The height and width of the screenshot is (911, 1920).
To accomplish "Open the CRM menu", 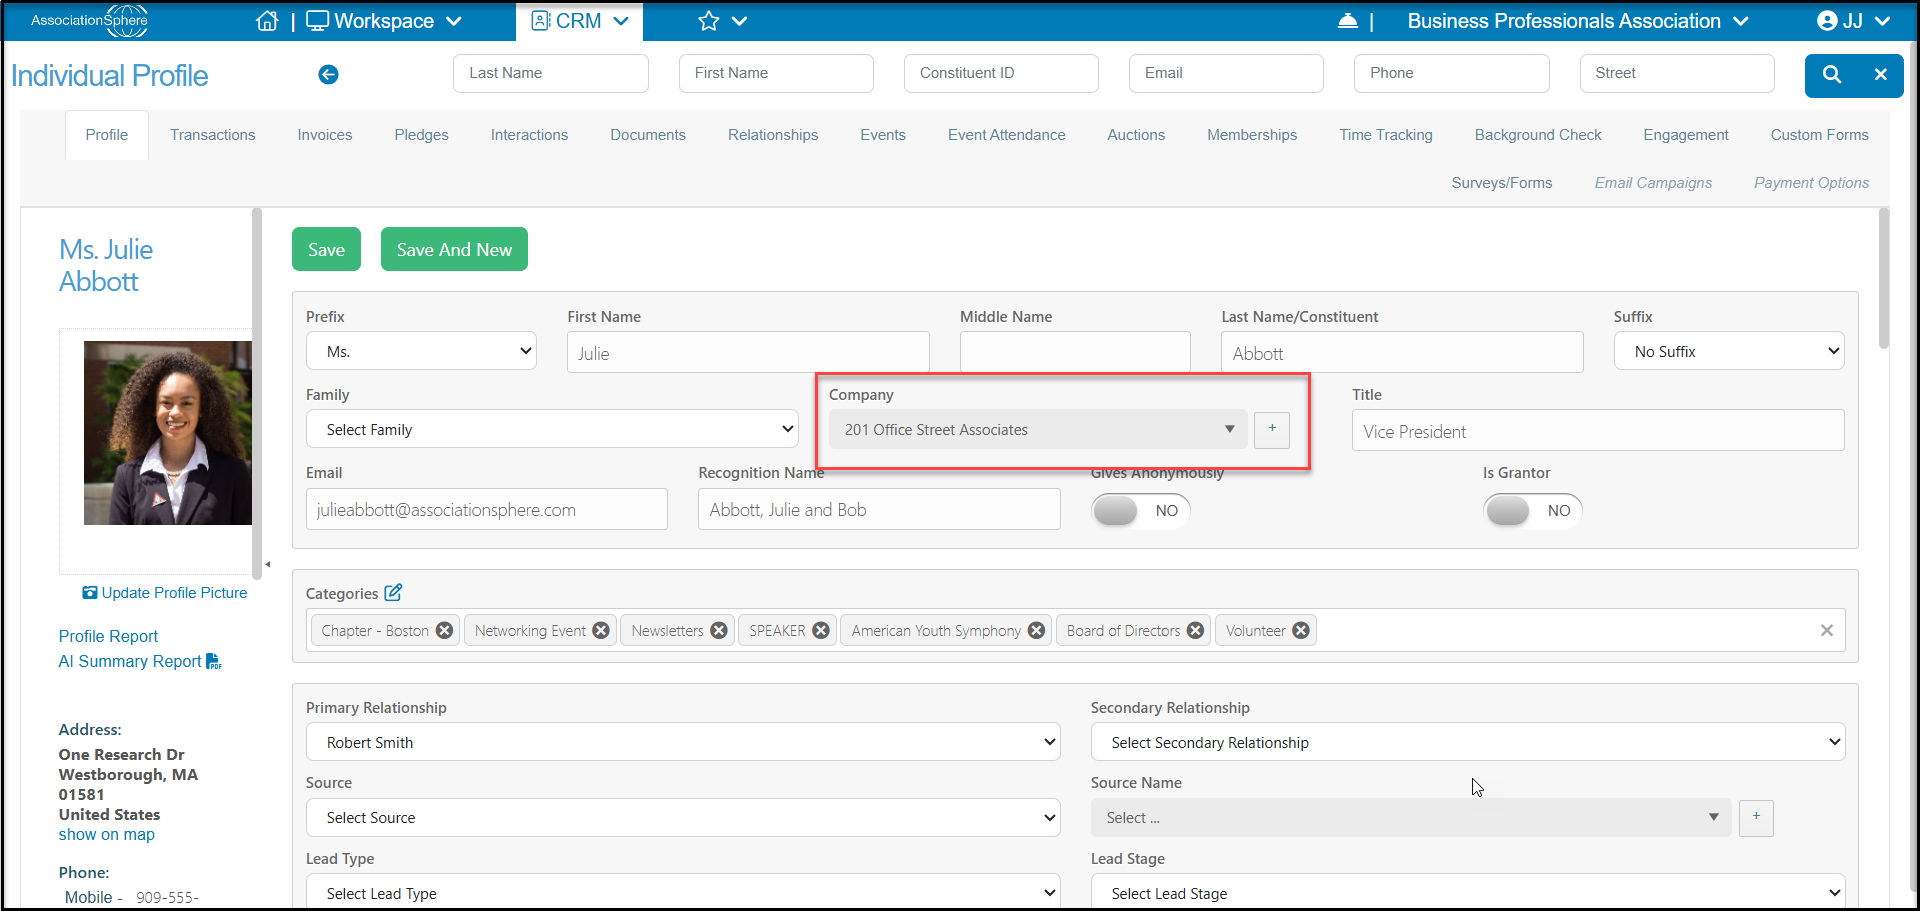I will point(580,21).
